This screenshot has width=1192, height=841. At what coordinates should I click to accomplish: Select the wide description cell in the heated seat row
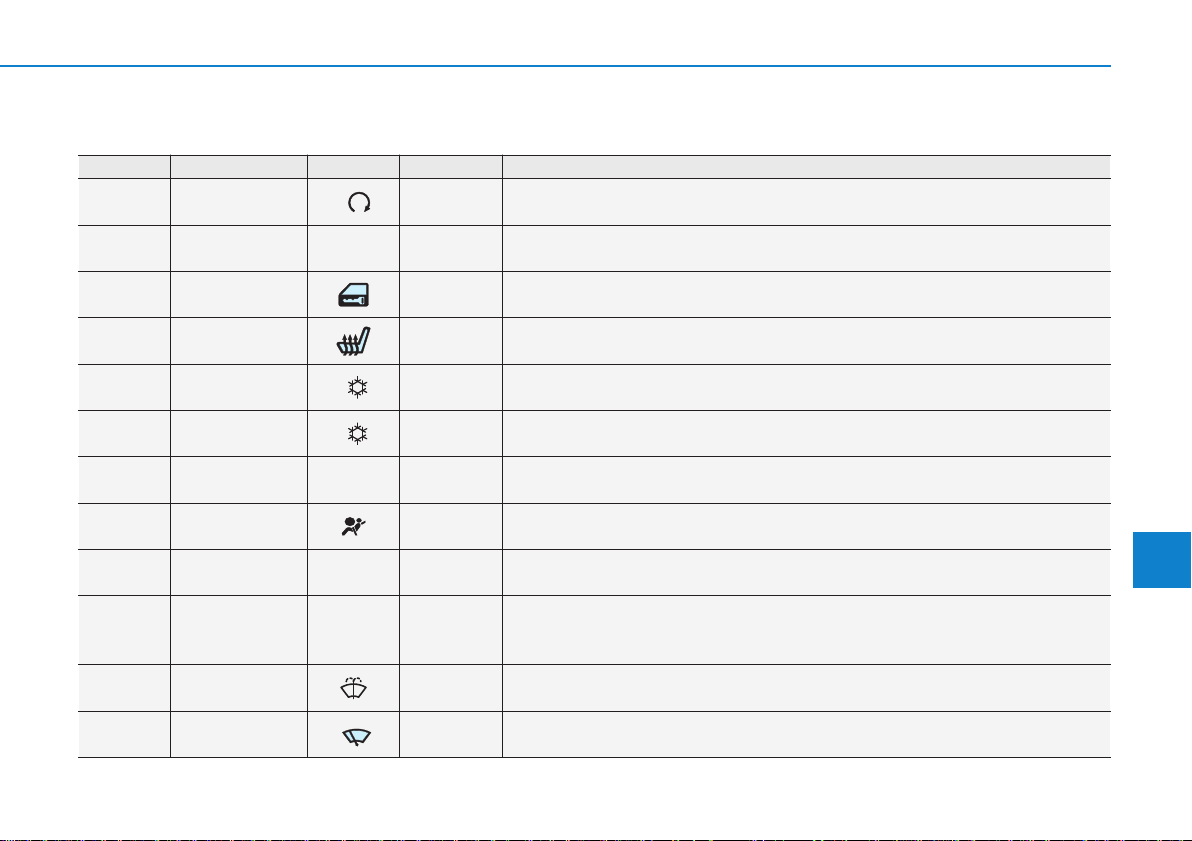[x=807, y=341]
